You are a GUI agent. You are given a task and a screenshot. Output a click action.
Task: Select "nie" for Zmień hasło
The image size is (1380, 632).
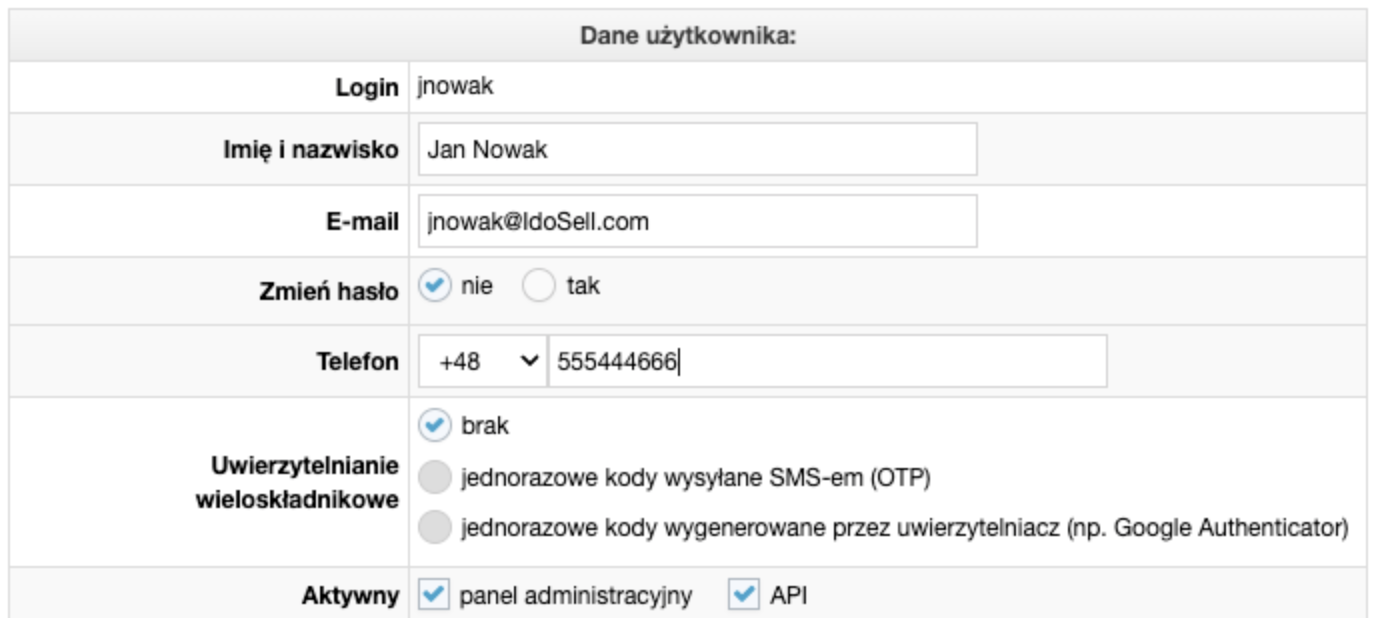point(434,287)
